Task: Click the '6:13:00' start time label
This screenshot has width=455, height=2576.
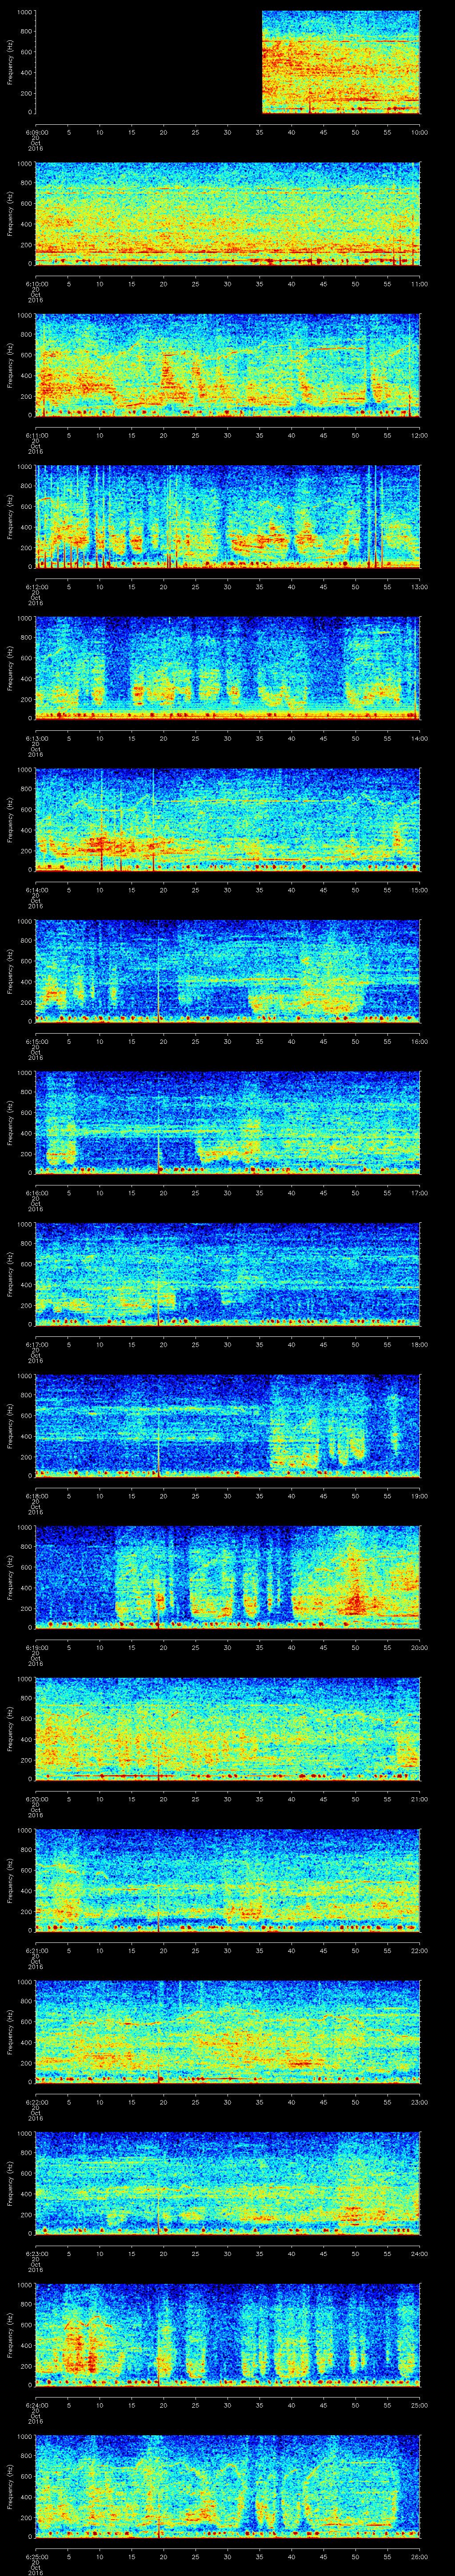Action: [x=36, y=738]
